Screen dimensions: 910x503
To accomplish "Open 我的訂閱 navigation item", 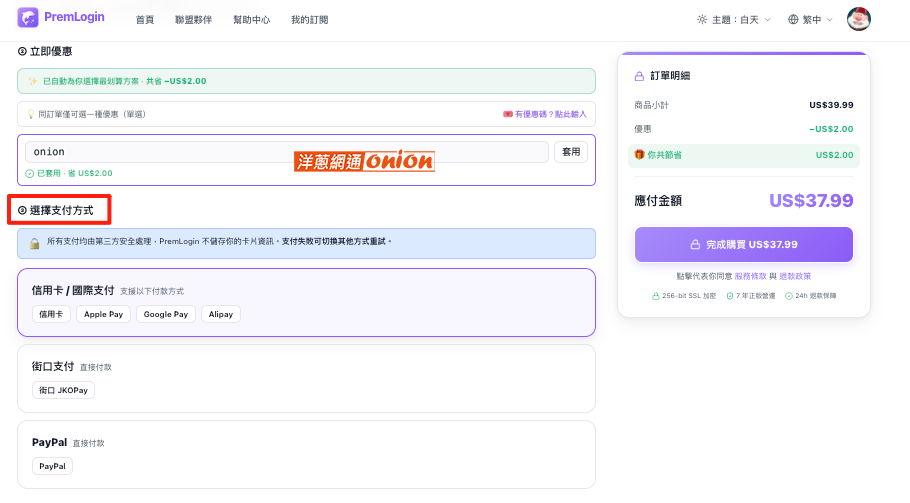I will point(309,20).
